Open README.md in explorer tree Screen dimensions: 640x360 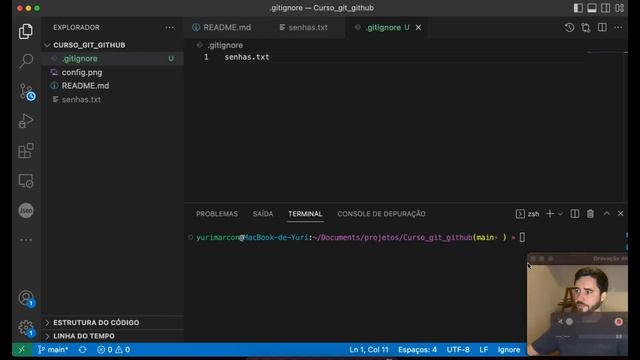coord(113,86)
